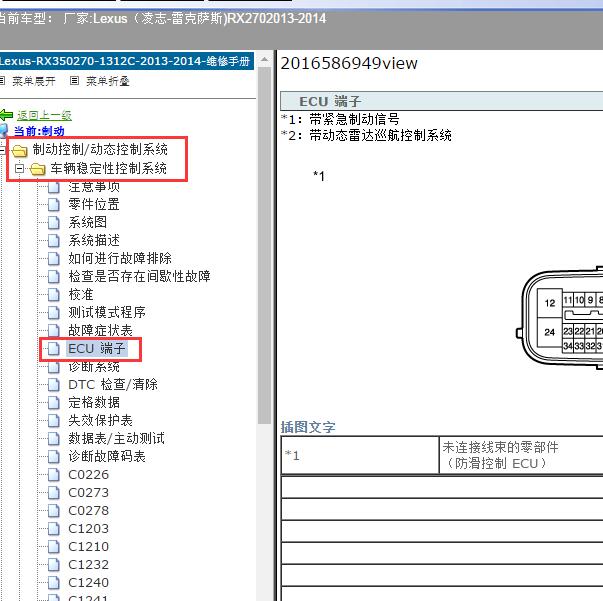Open the 制动控制/动态控制系统 folder icon
This screenshot has height=601, width=603.
pyautogui.click(x=20, y=150)
